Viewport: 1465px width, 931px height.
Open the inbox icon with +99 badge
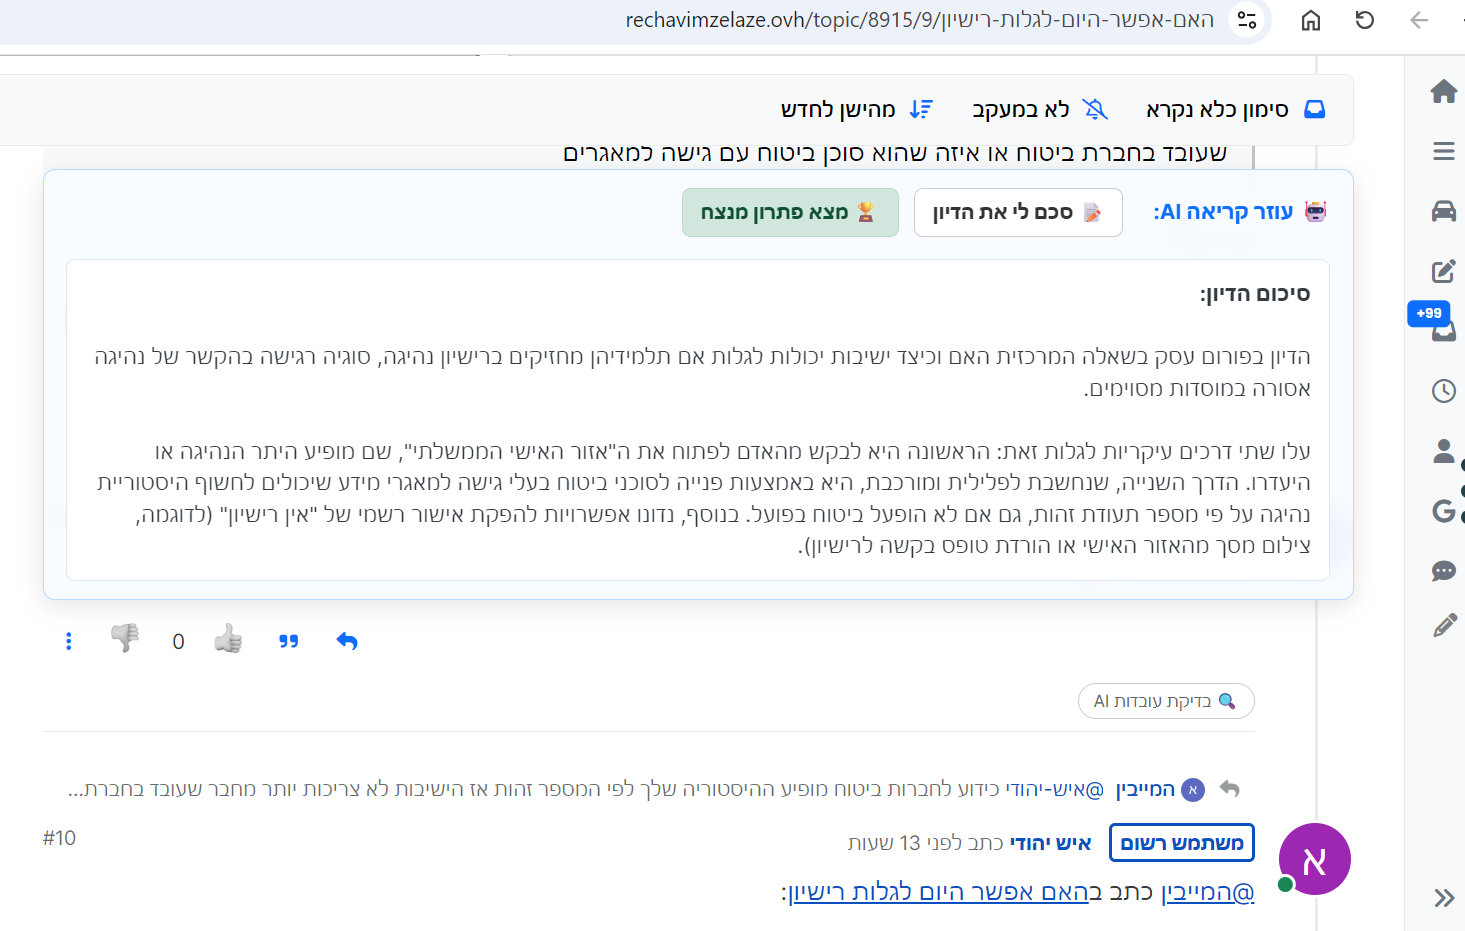click(1443, 330)
